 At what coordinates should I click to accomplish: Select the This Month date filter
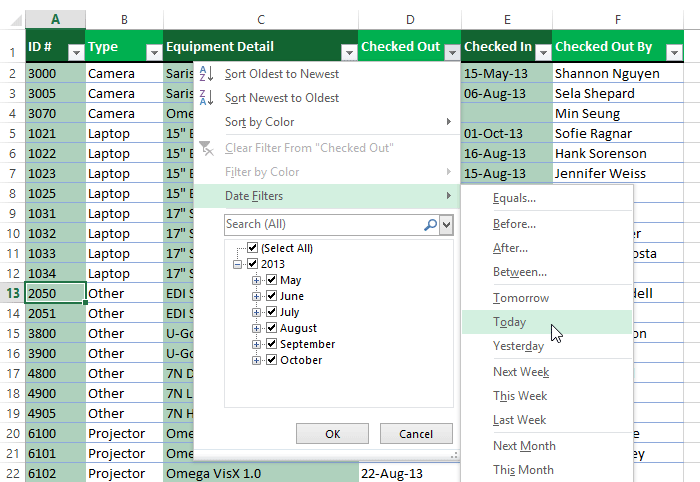[x=547, y=470]
